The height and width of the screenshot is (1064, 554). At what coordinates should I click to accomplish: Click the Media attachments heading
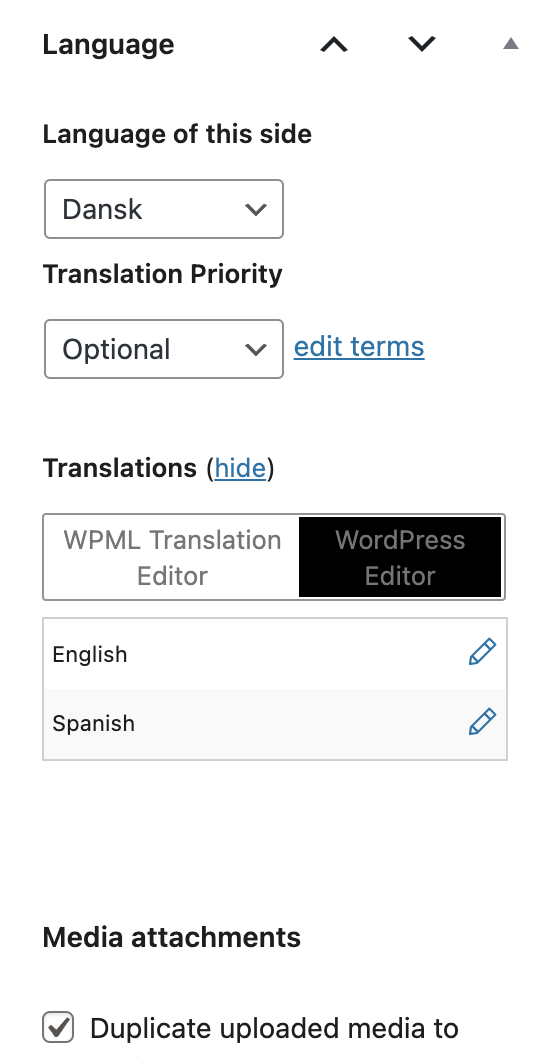coord(172,937)
